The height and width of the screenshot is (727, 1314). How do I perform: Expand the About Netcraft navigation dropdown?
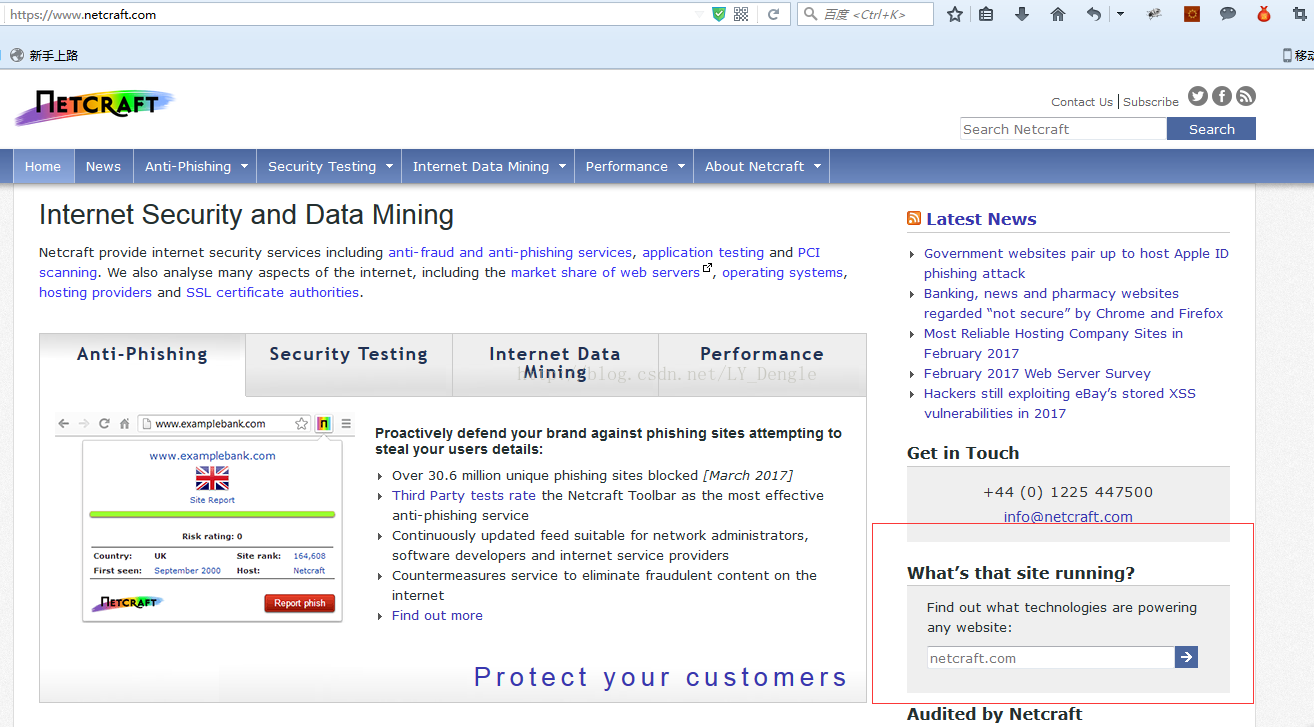pyautogui.click(x=761, y=166)
